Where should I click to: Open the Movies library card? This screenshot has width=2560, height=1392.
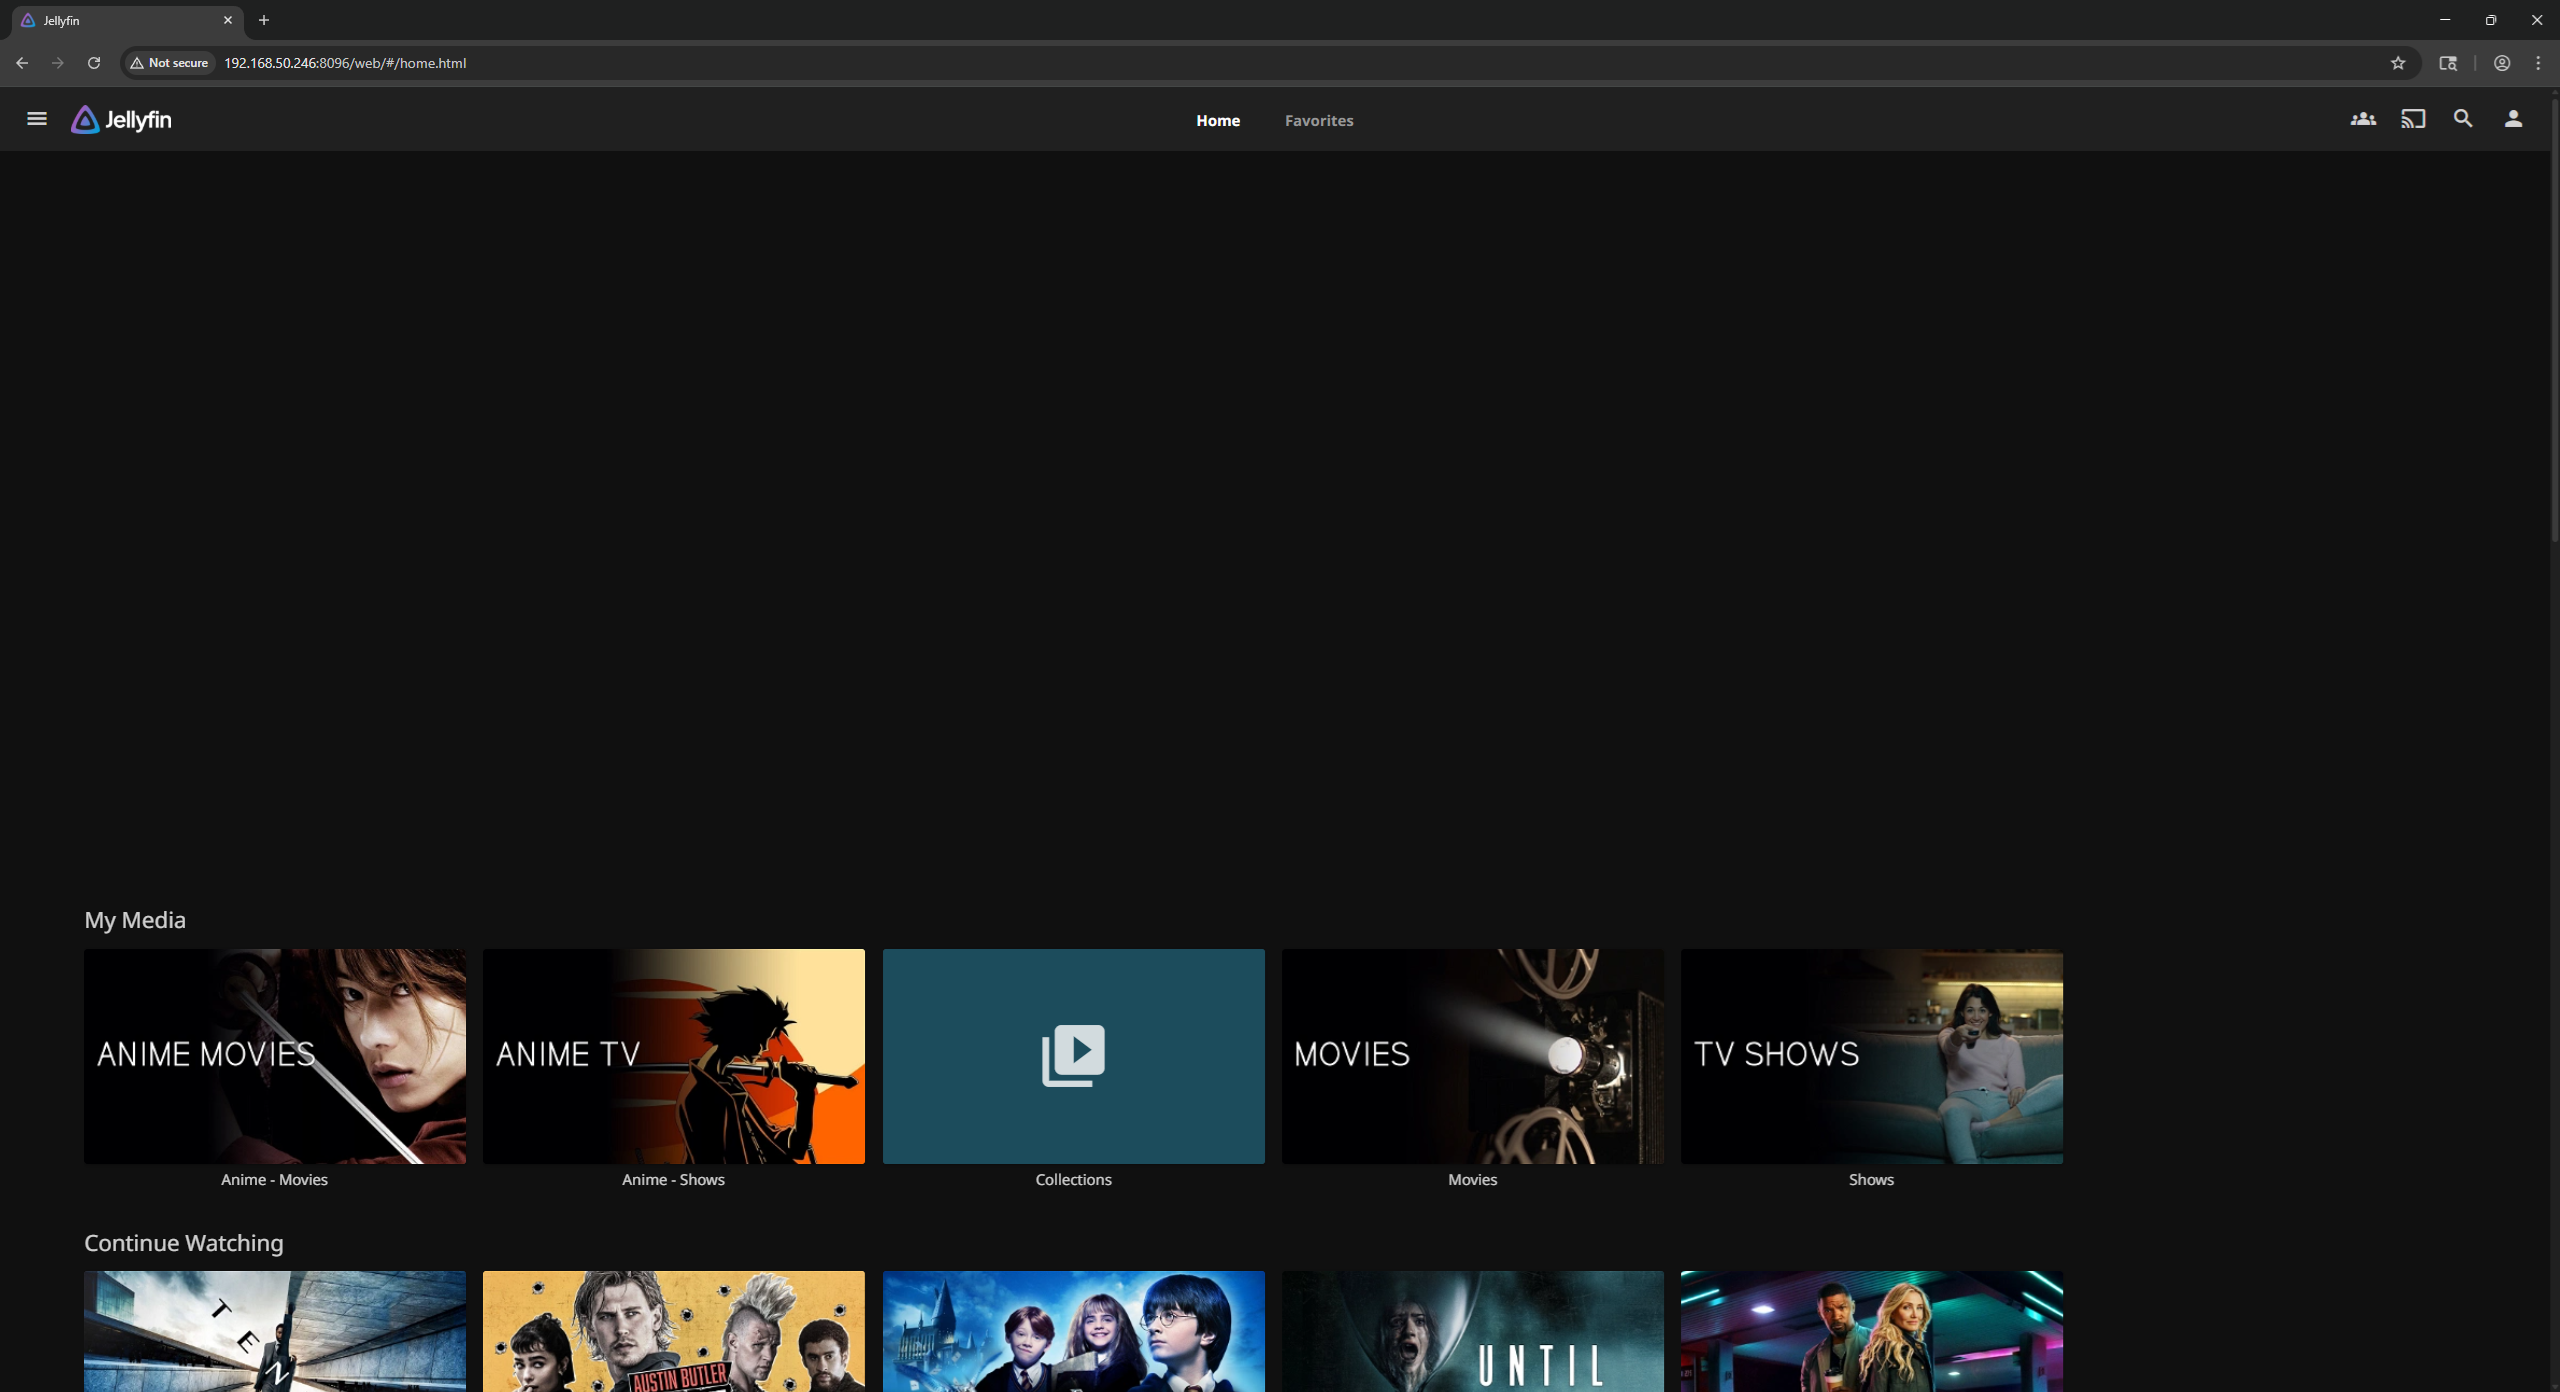click(x=1472, y=1056)
